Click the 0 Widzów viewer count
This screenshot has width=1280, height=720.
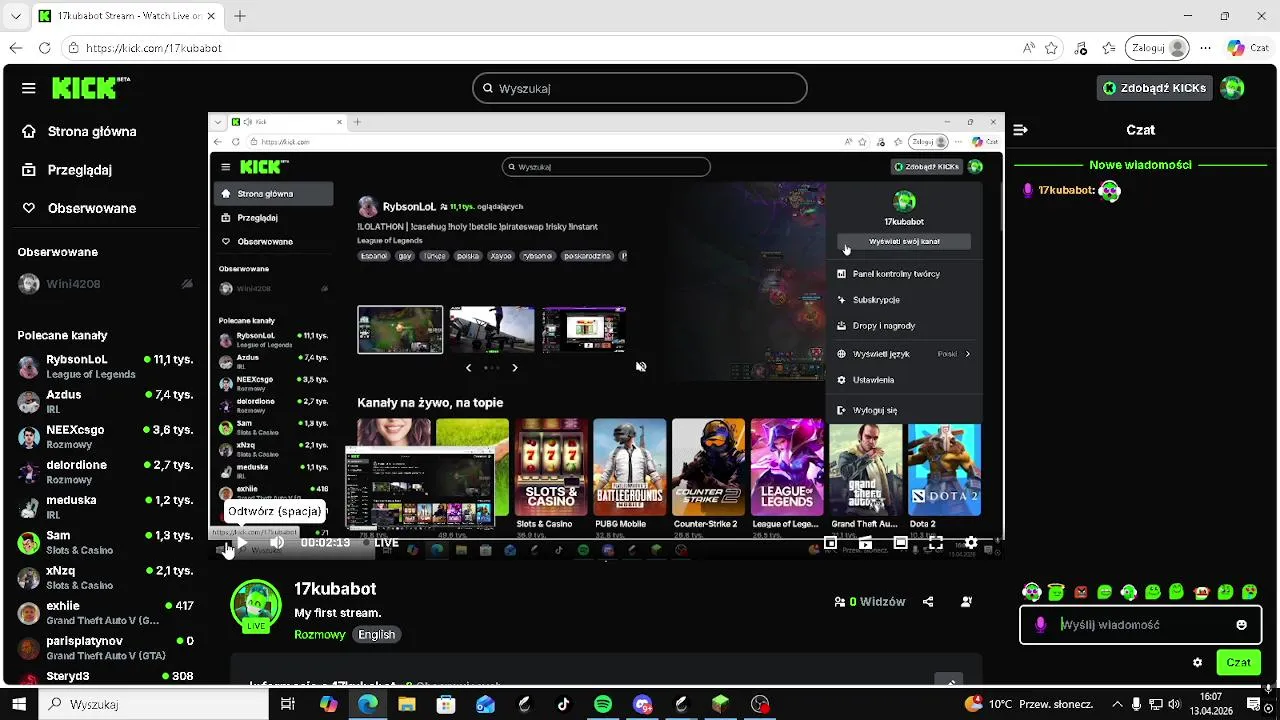[869, 602]
